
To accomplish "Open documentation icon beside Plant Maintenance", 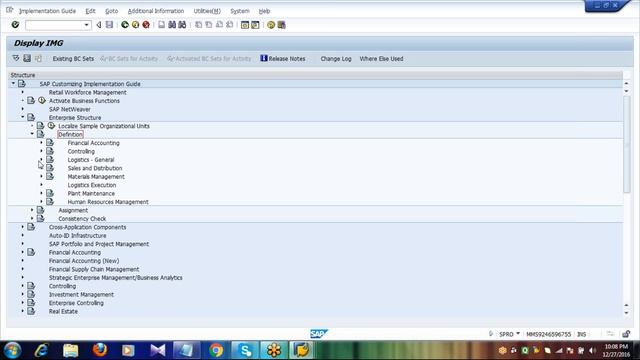I will pyautogui.click(x=50, y=193).
